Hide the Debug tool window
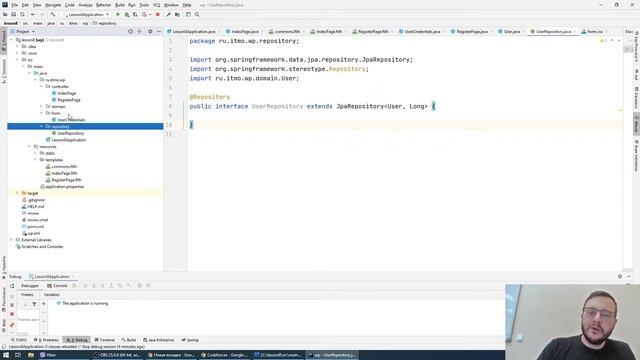The image size is (640, 360). pyautogui.click(x=629, y=276)
